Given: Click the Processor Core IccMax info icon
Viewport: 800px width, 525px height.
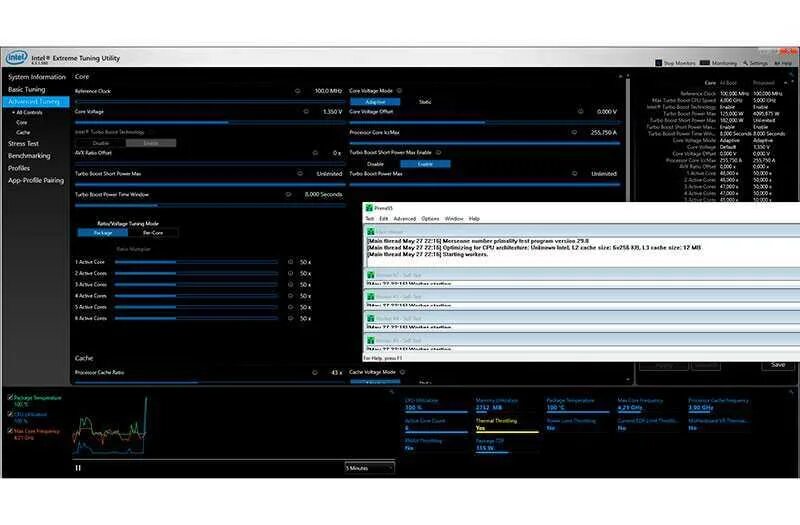Looking at the screenshot, I should click(x=574, y=132).
